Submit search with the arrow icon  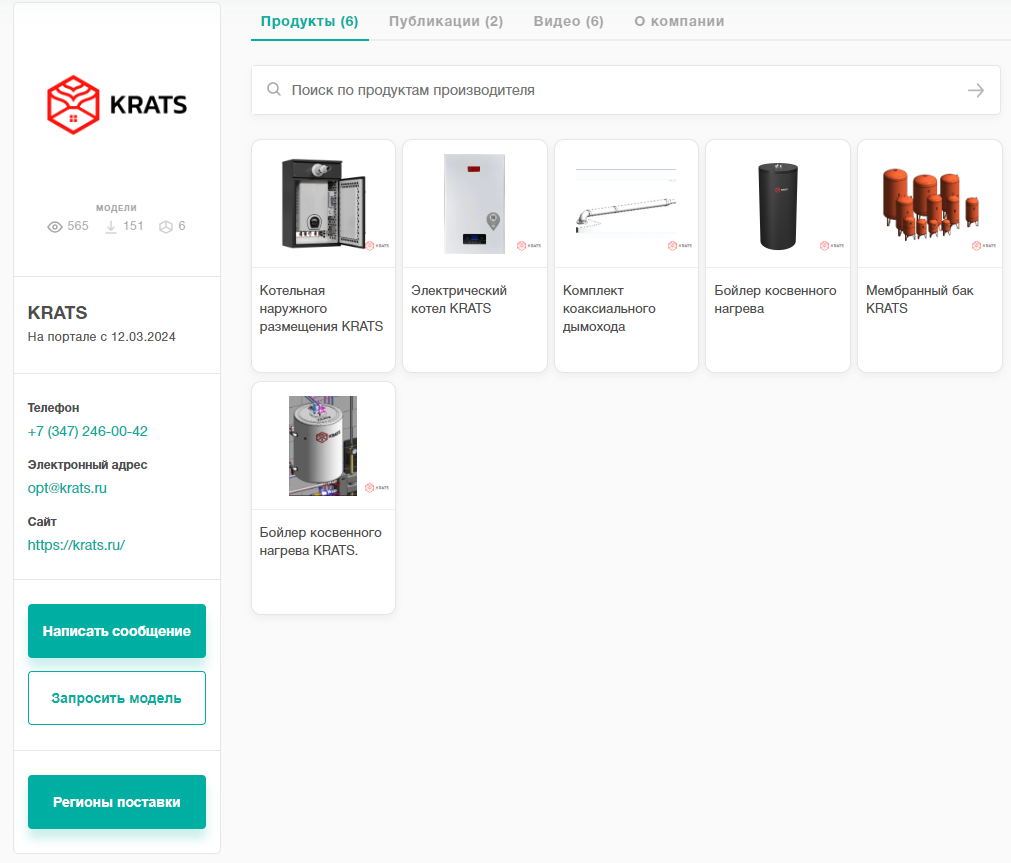click(x=976, y=90)
